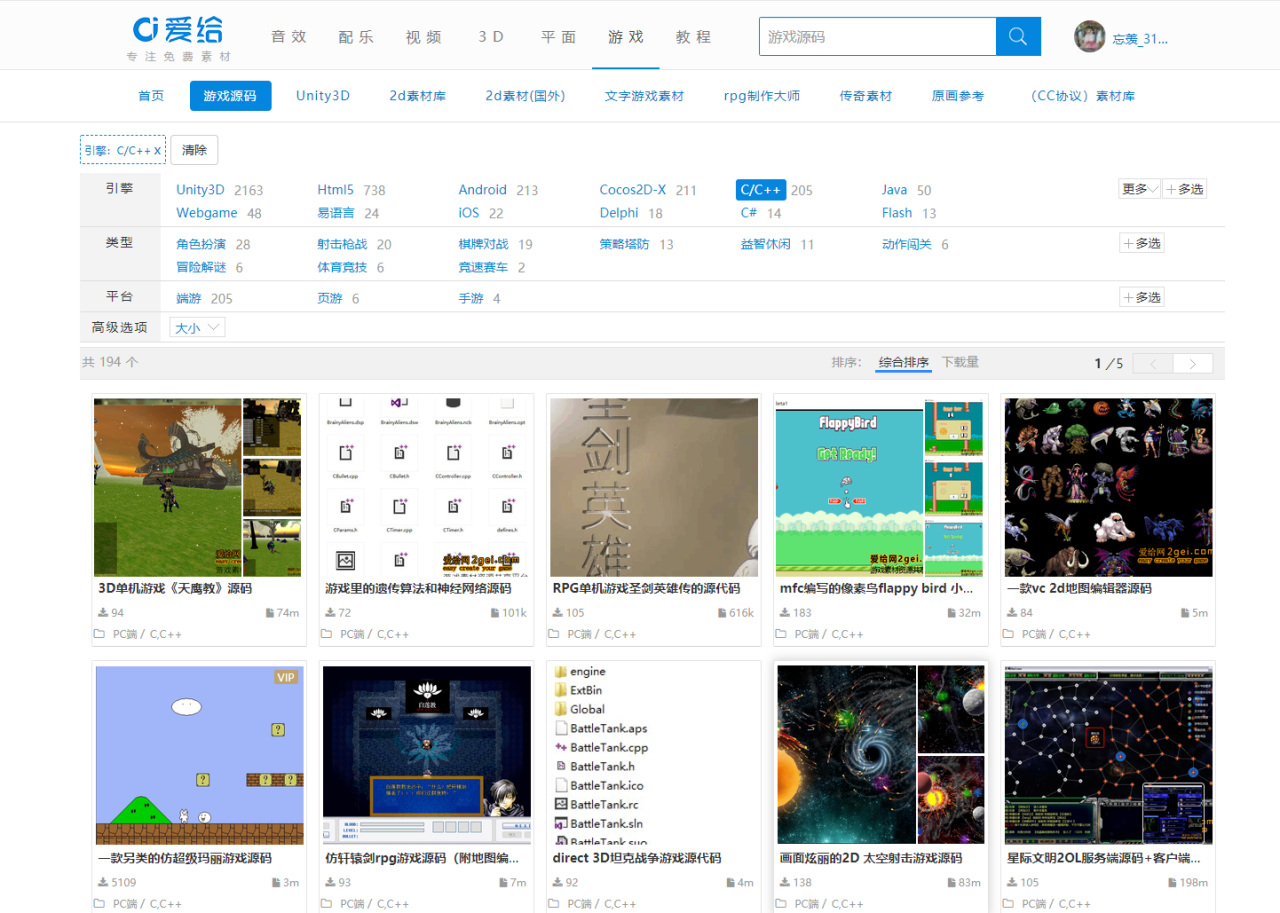Open the Aigei site logo

178,38
